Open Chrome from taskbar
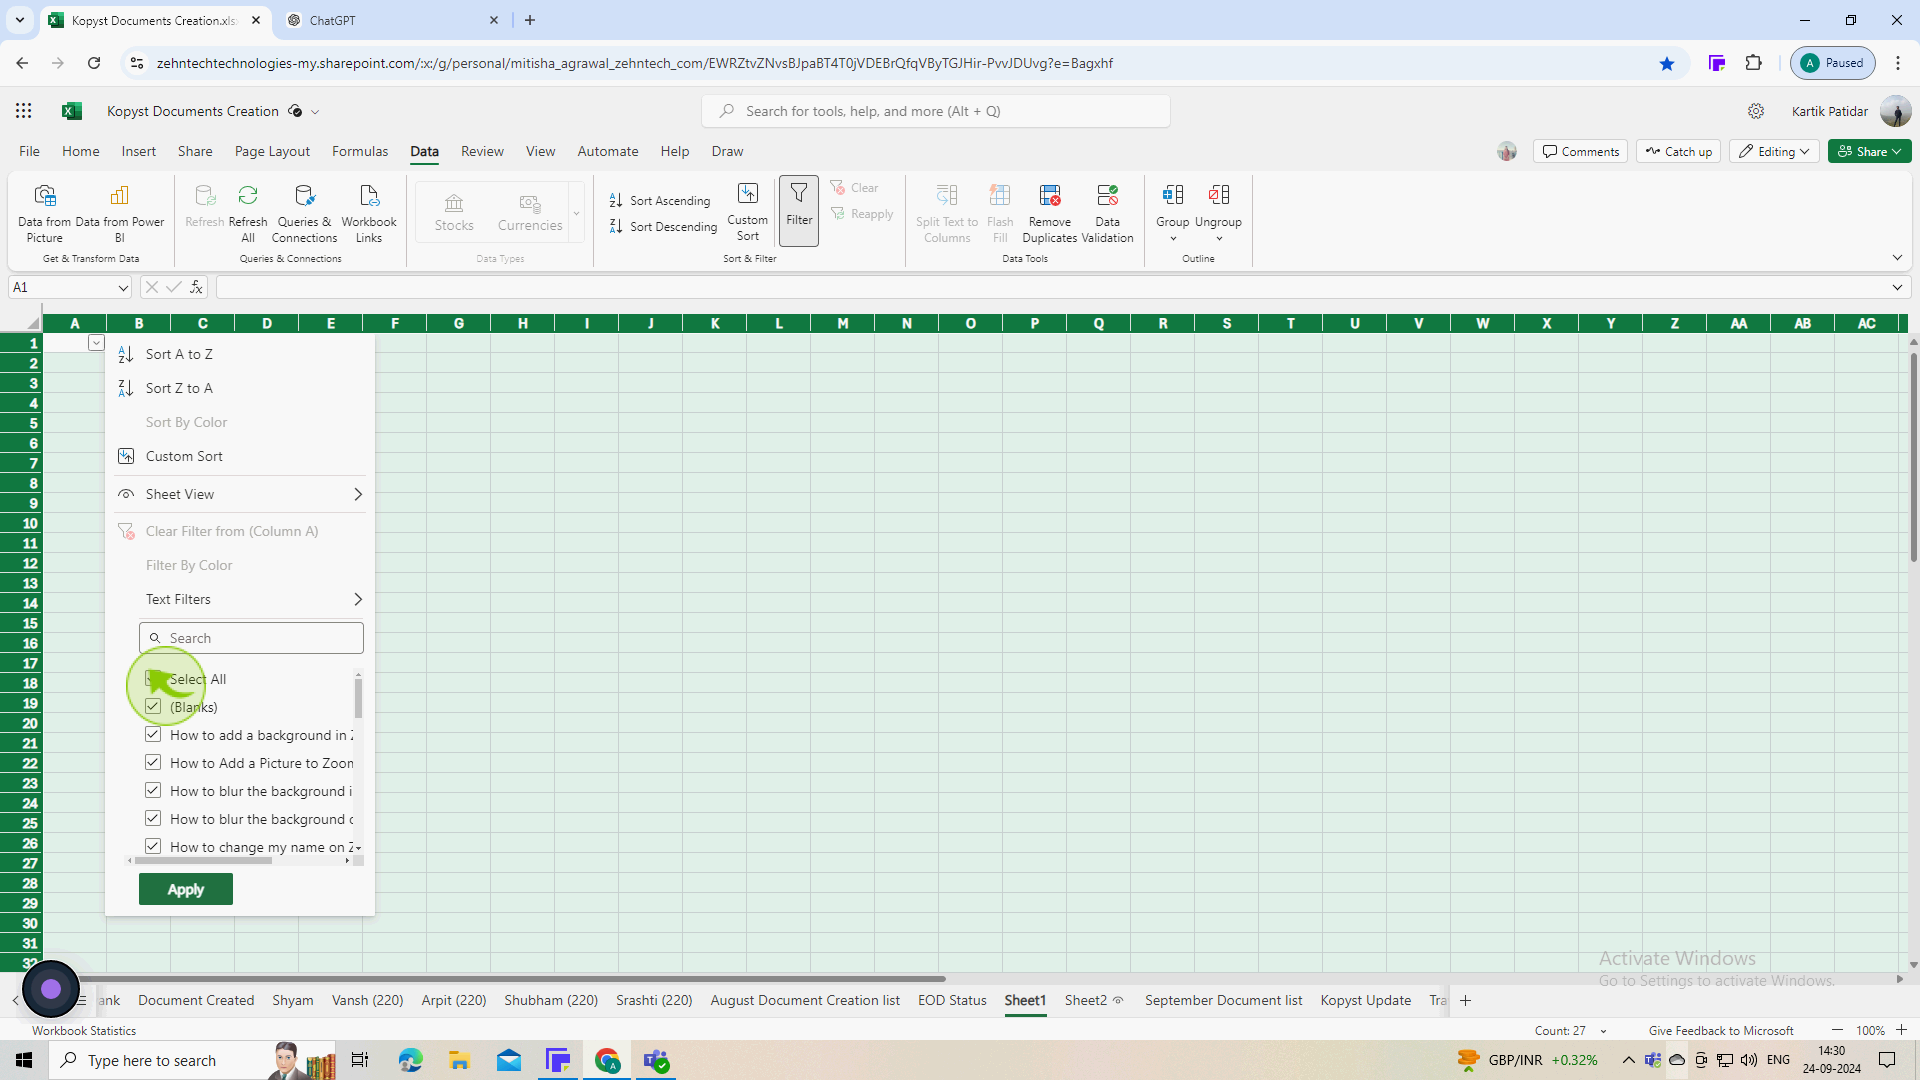 (607, 1060)
